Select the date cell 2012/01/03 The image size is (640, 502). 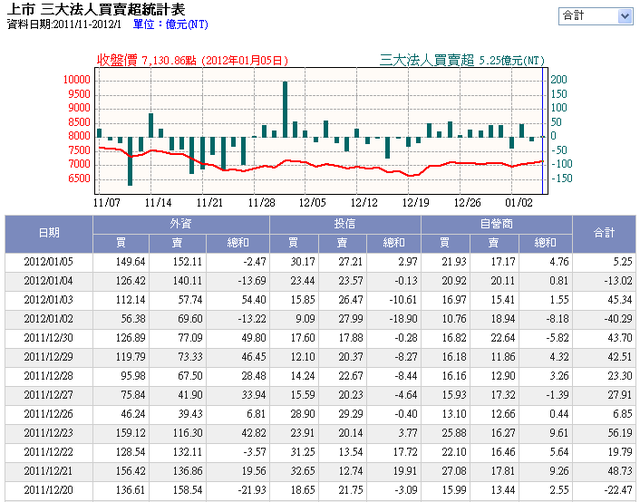[49, 300]
